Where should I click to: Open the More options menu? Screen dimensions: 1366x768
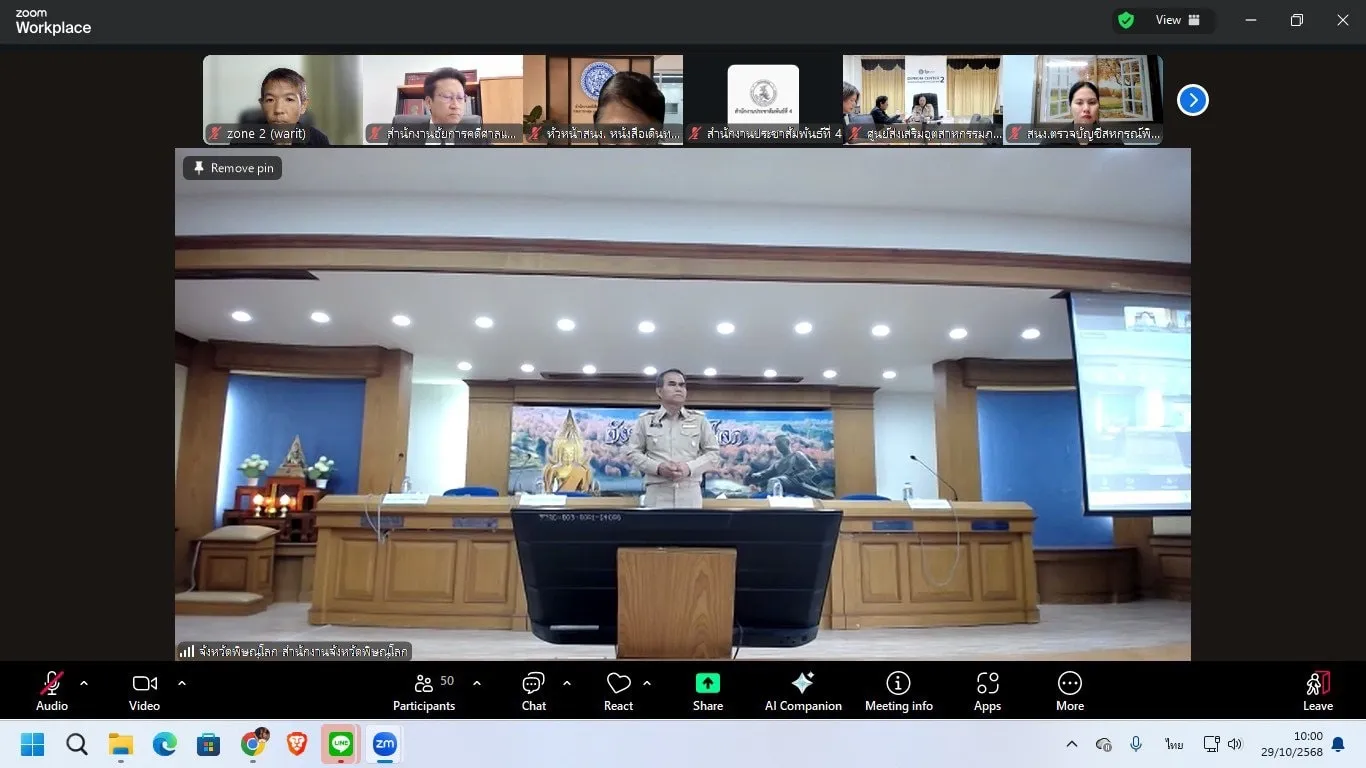[x=1069, y=690]
